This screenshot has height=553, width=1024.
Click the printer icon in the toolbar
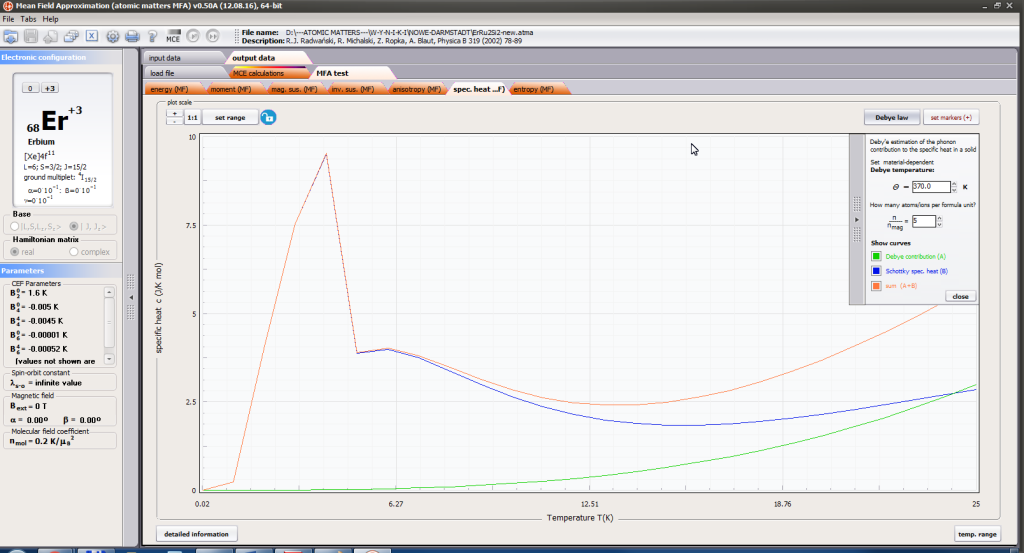131,37
